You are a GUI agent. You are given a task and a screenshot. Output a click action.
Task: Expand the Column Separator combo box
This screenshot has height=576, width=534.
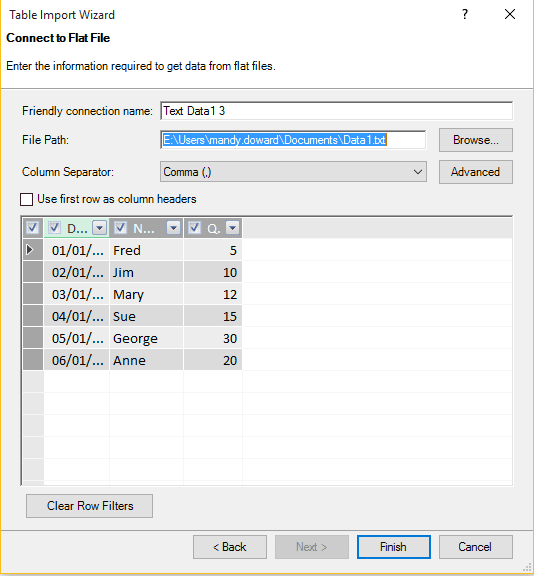tap(293, 172)
